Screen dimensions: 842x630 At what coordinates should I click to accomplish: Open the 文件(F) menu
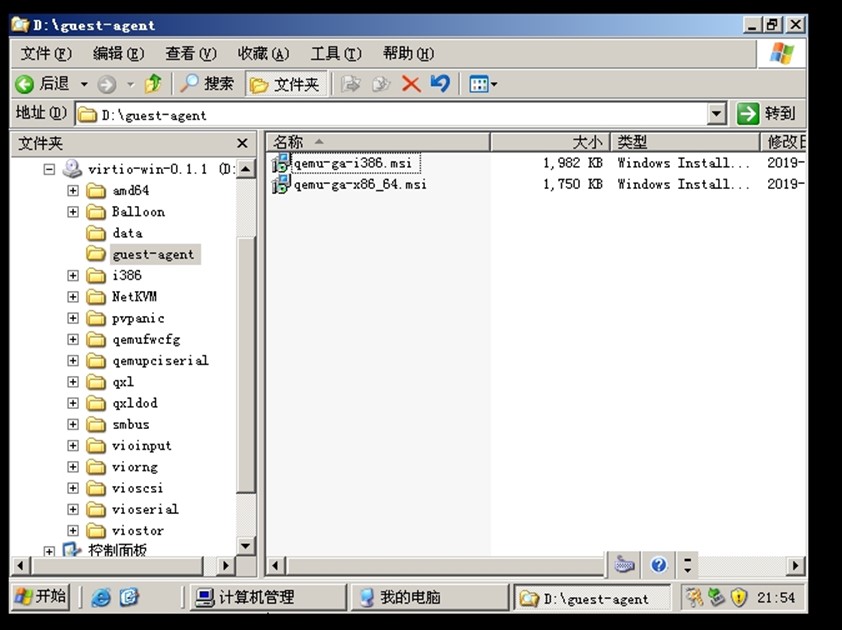tap(46, 54)
